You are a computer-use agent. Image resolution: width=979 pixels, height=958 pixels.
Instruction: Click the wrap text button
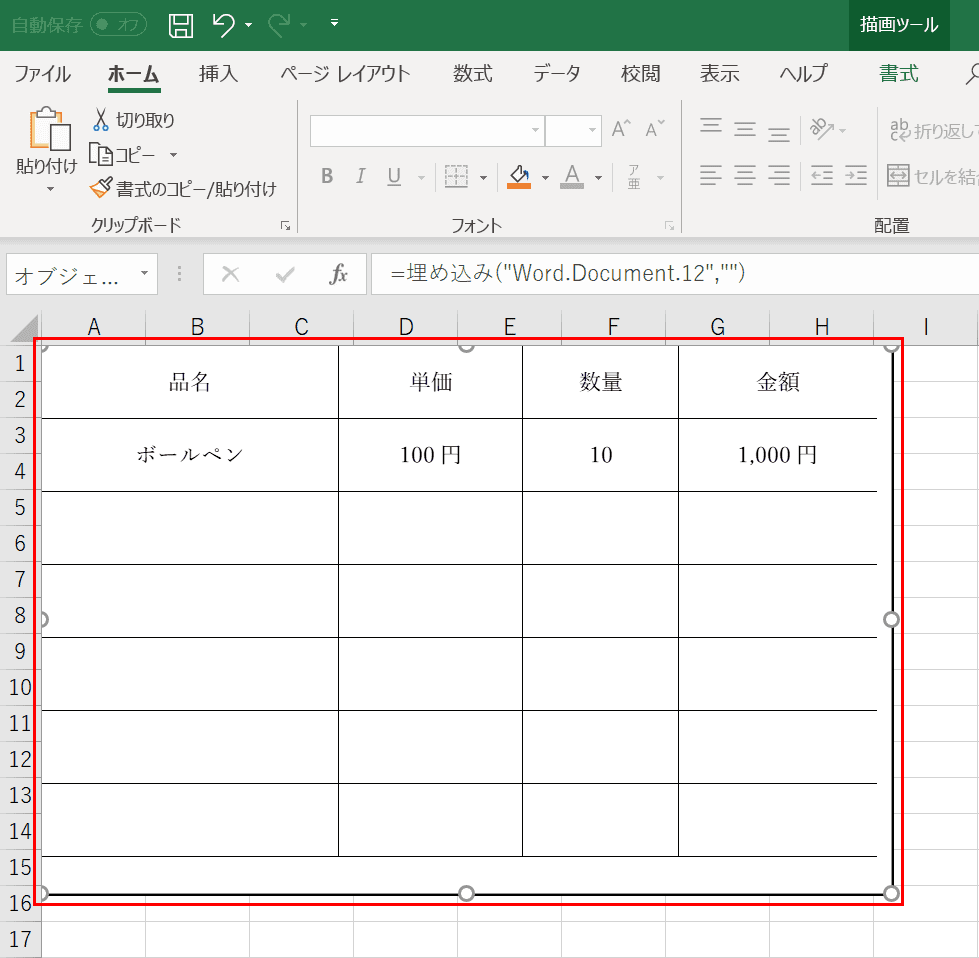click(933, 131)
